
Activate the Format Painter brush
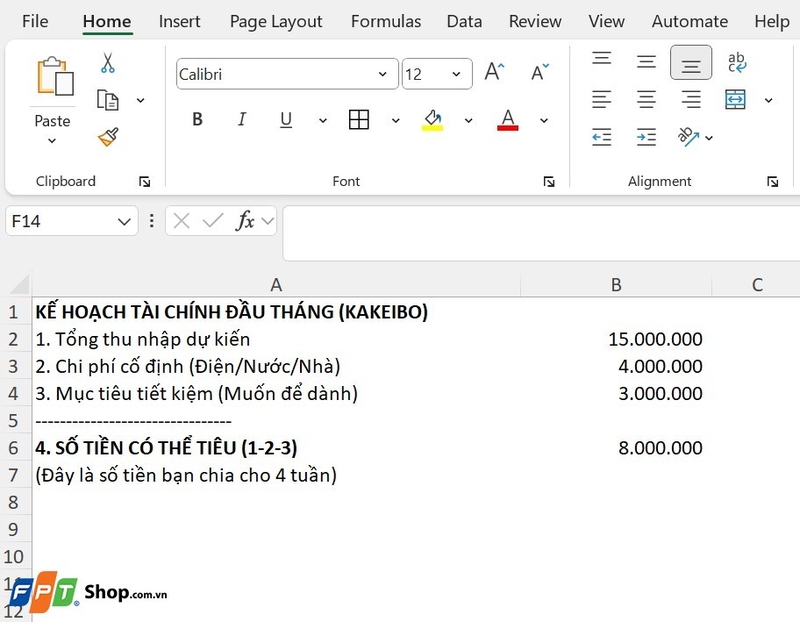108,137
